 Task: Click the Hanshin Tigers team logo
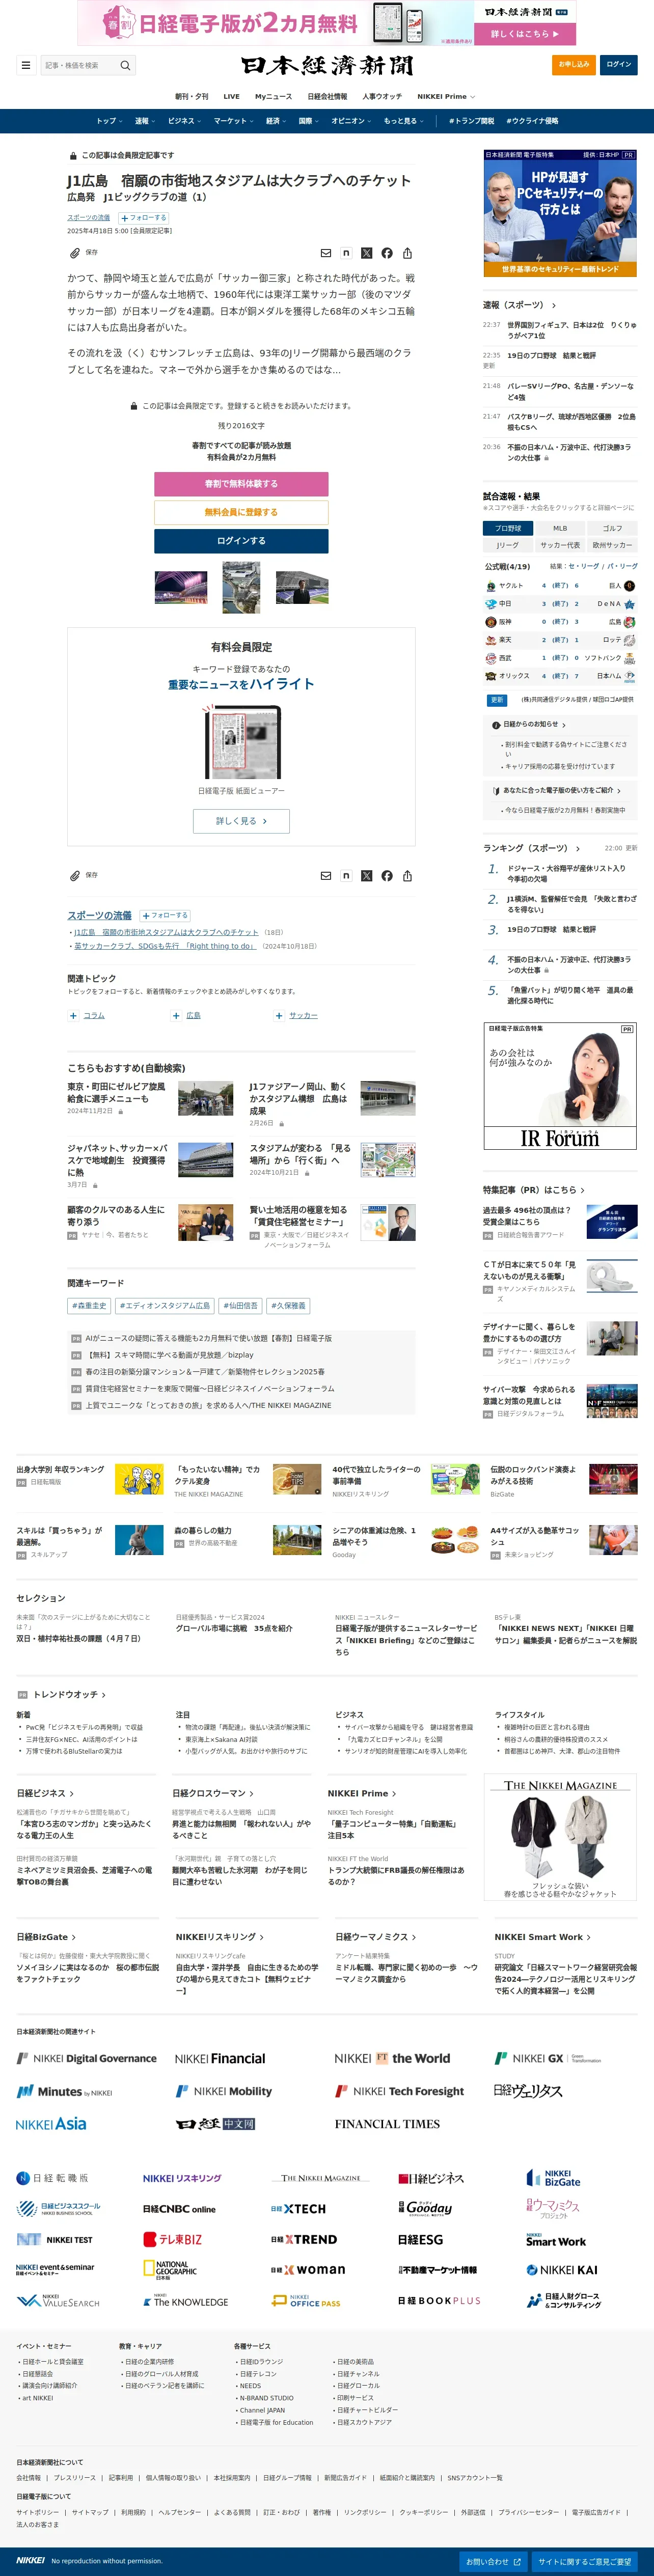(x=491, y=622)
